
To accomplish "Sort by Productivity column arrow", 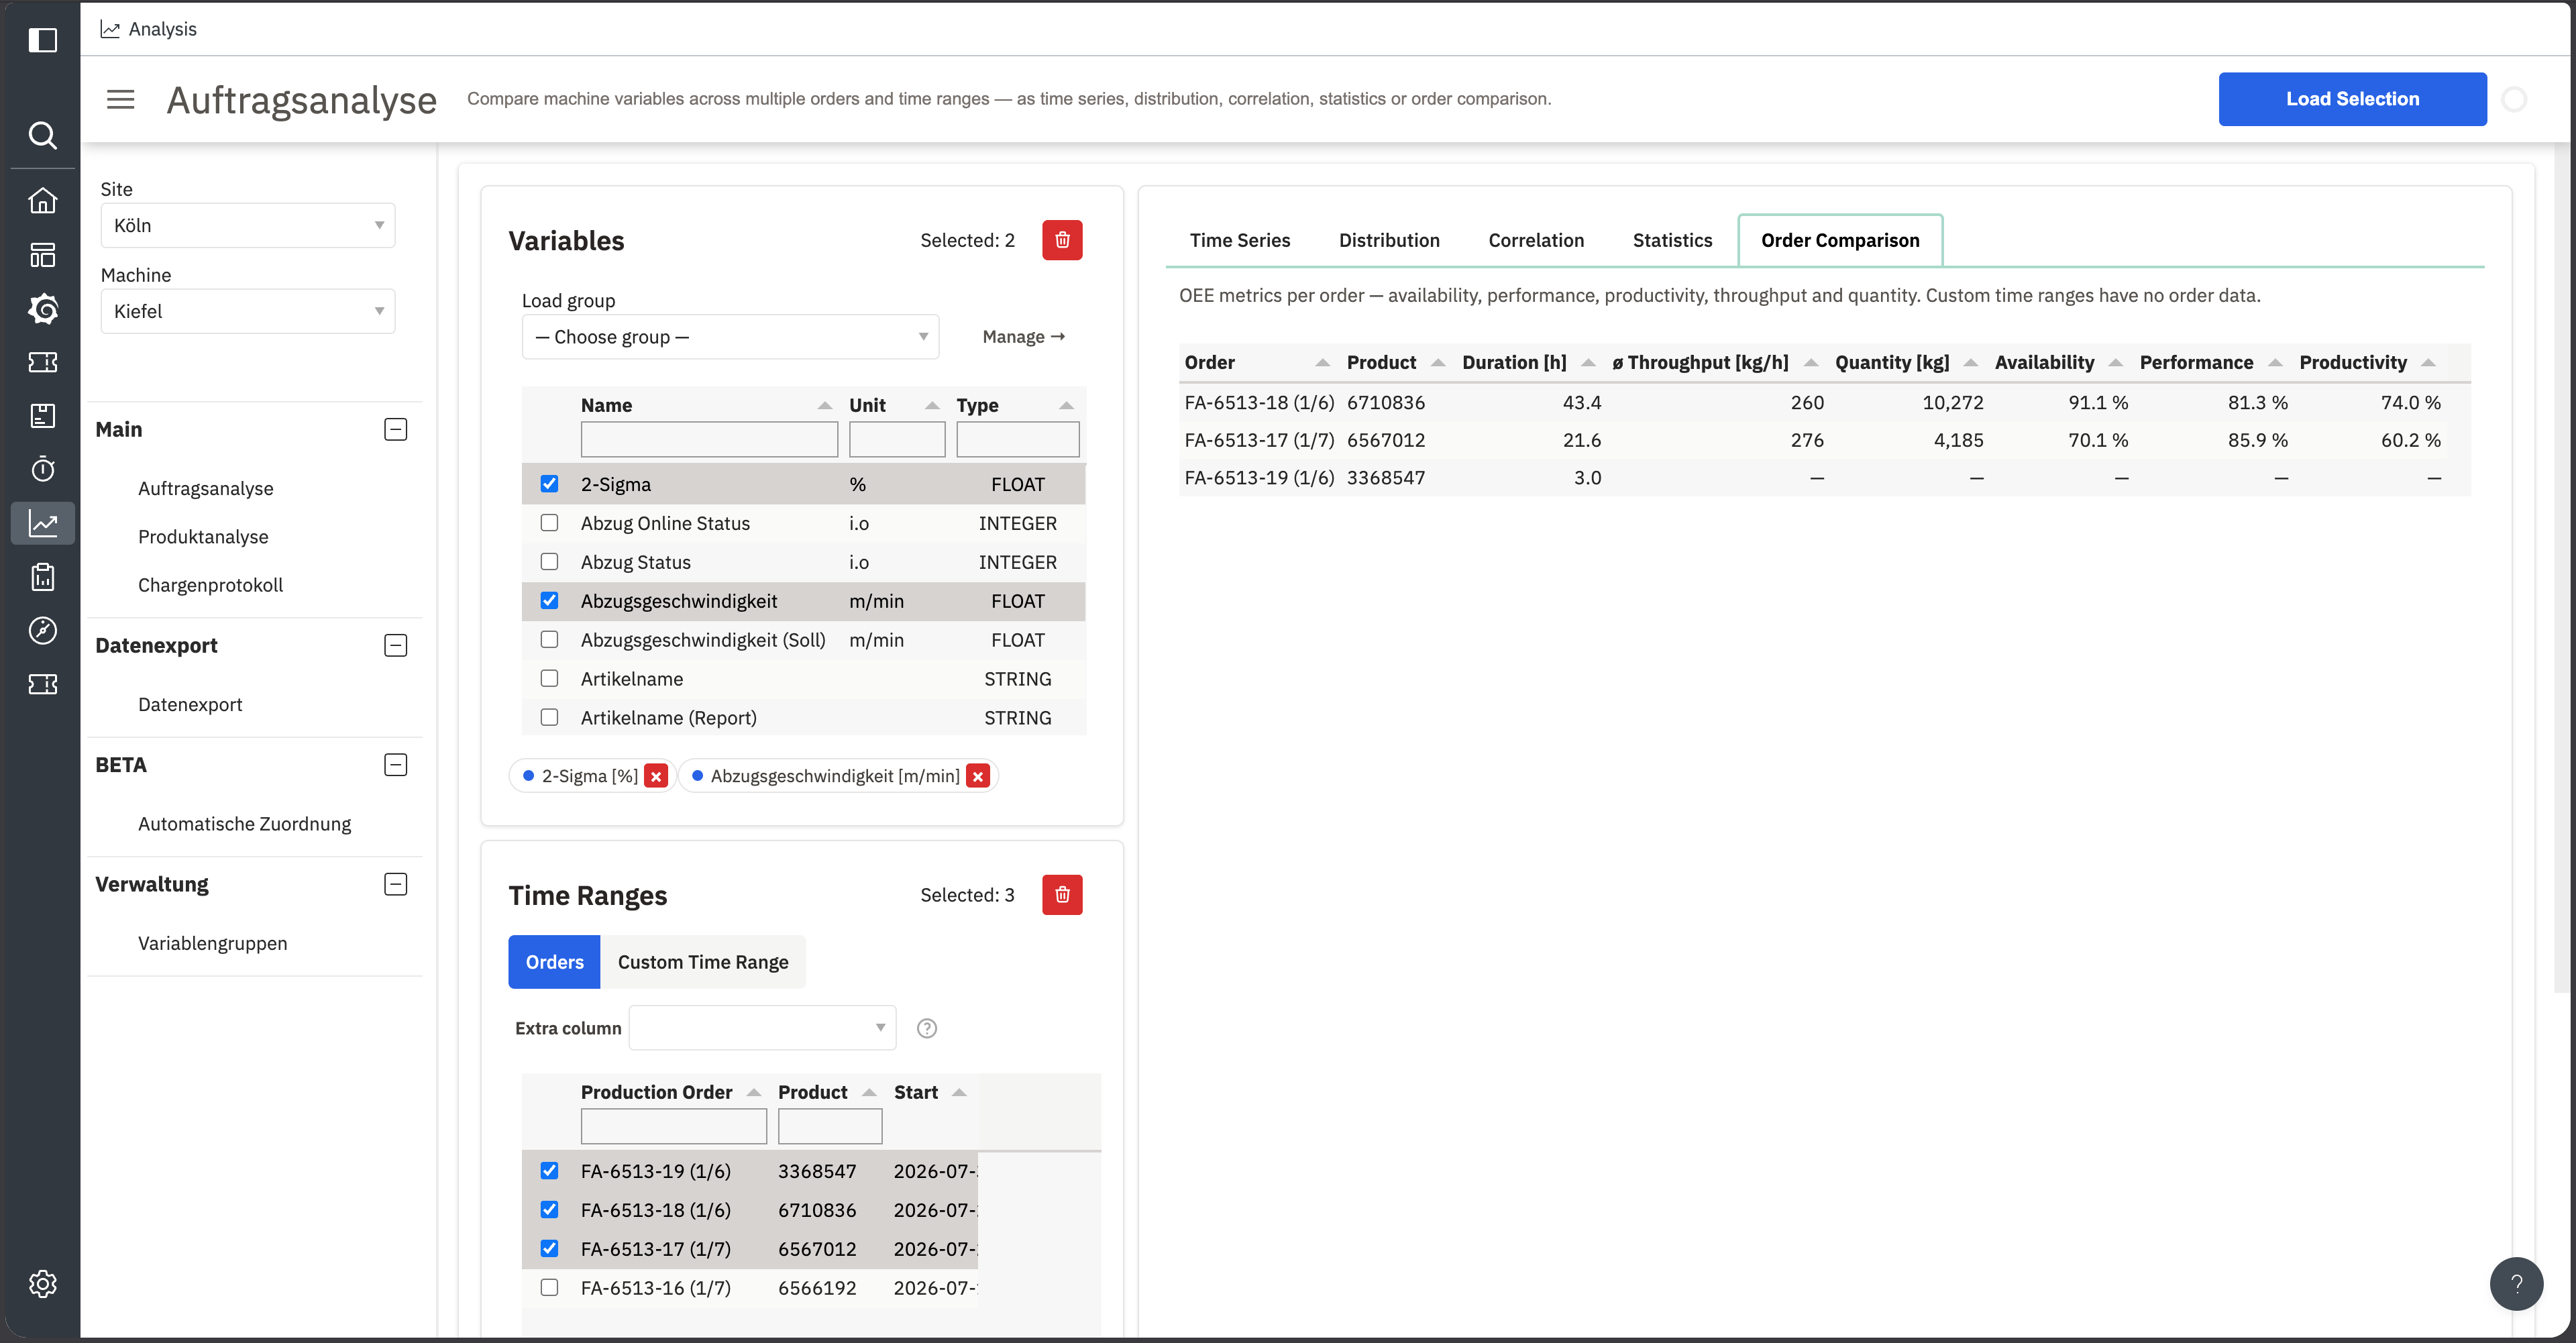I will (x=2428, y=362).
